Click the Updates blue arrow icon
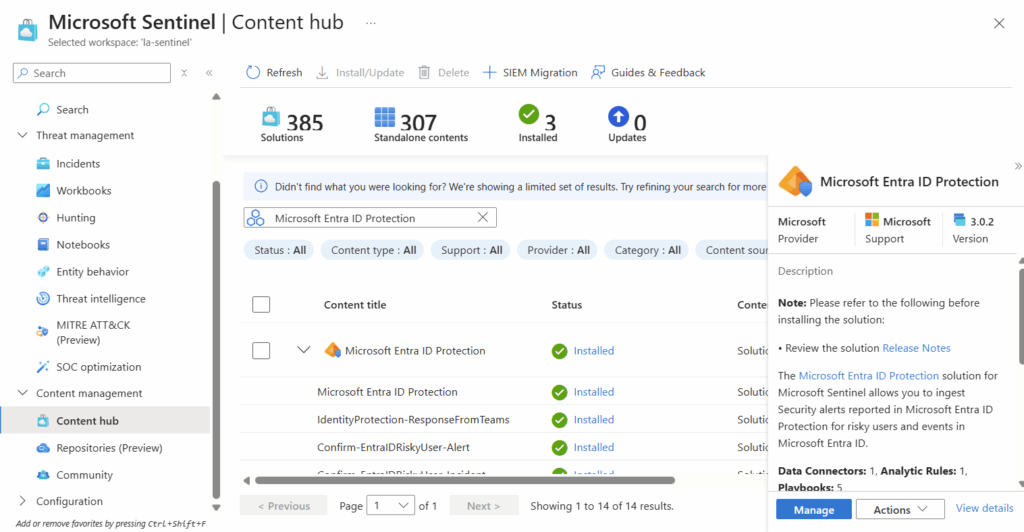1024x532 pixels. tap(618, 117)
